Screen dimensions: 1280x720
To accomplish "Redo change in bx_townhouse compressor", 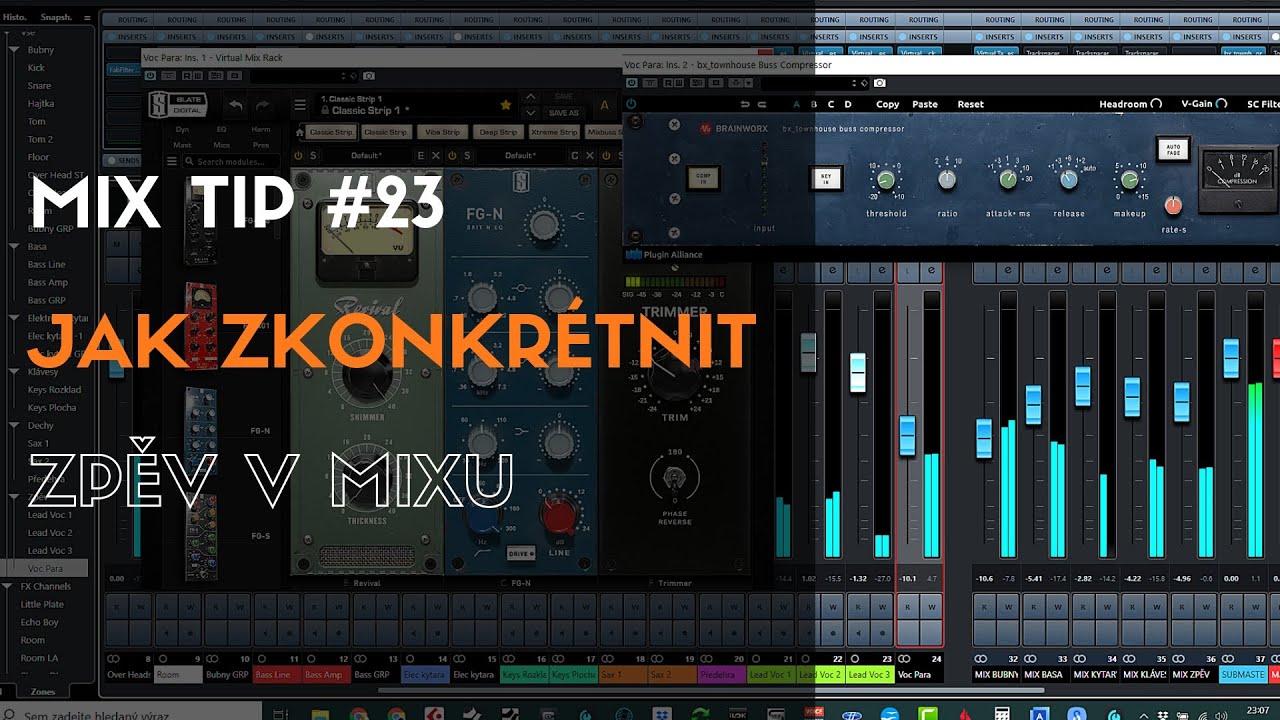I will click(x=761, y=104).
